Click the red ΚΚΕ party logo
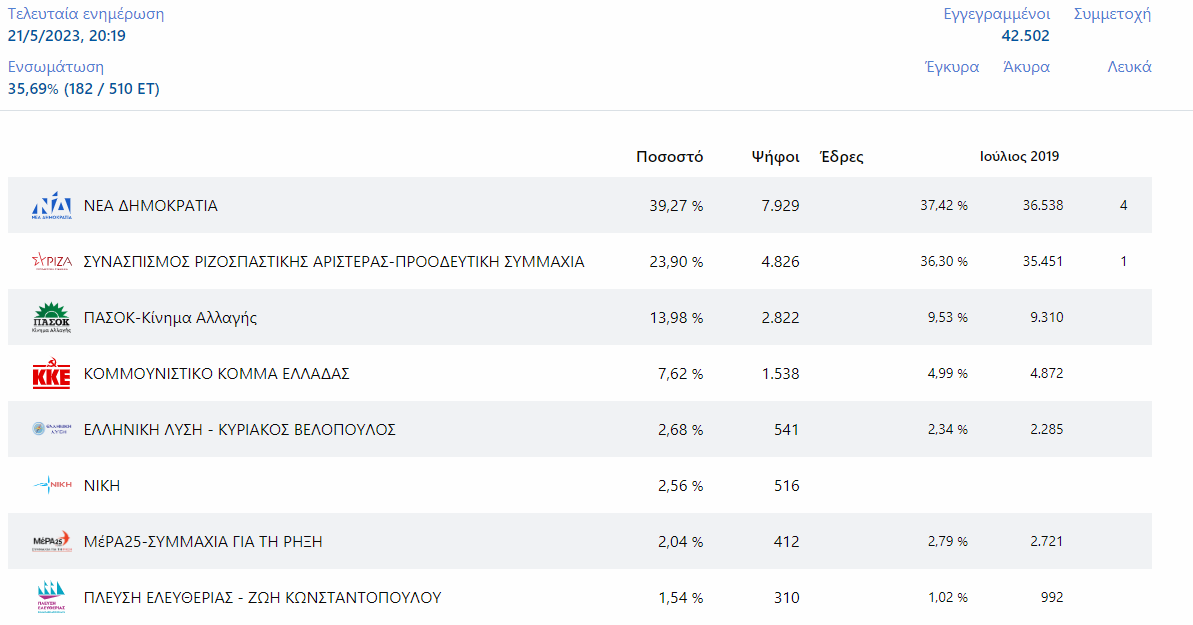Screen dimensions: 1193x625 [x=52, y=374]
